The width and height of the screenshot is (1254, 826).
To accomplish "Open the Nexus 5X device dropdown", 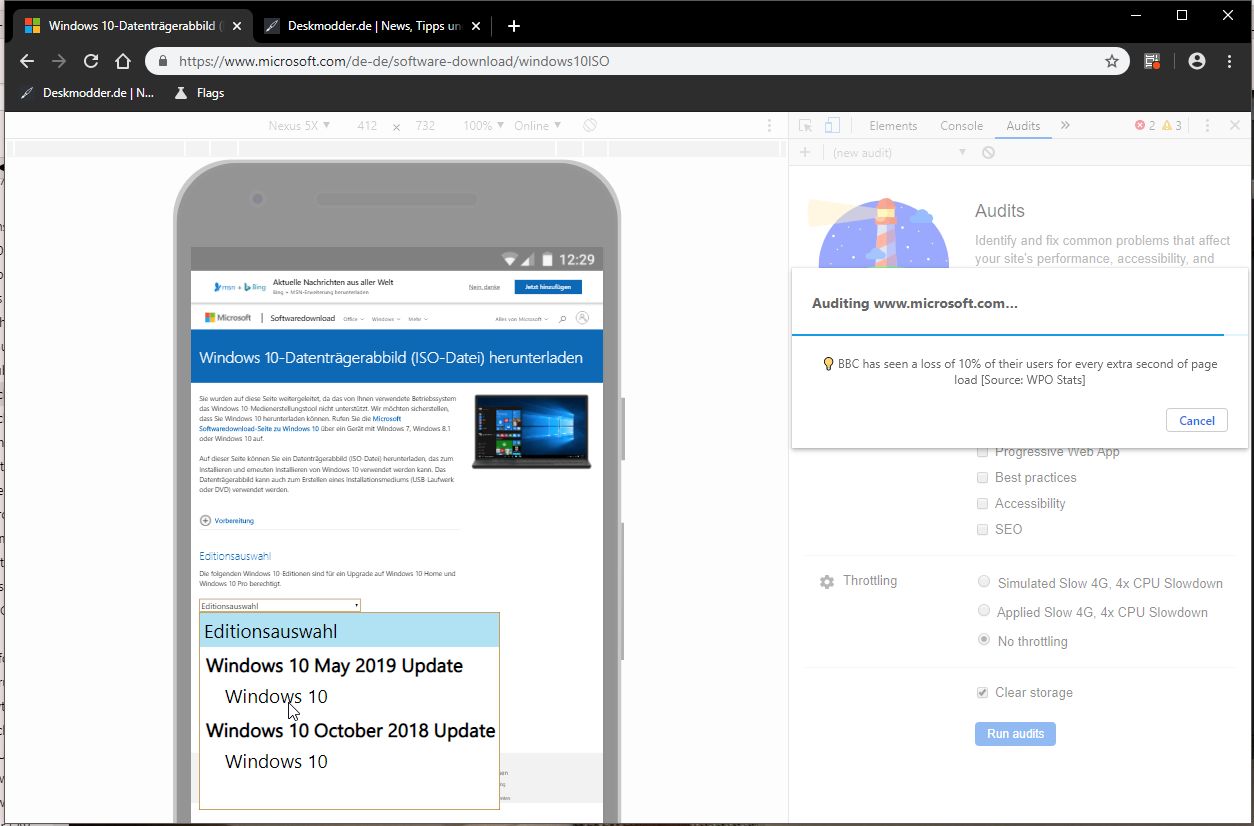I will (299, 126).
